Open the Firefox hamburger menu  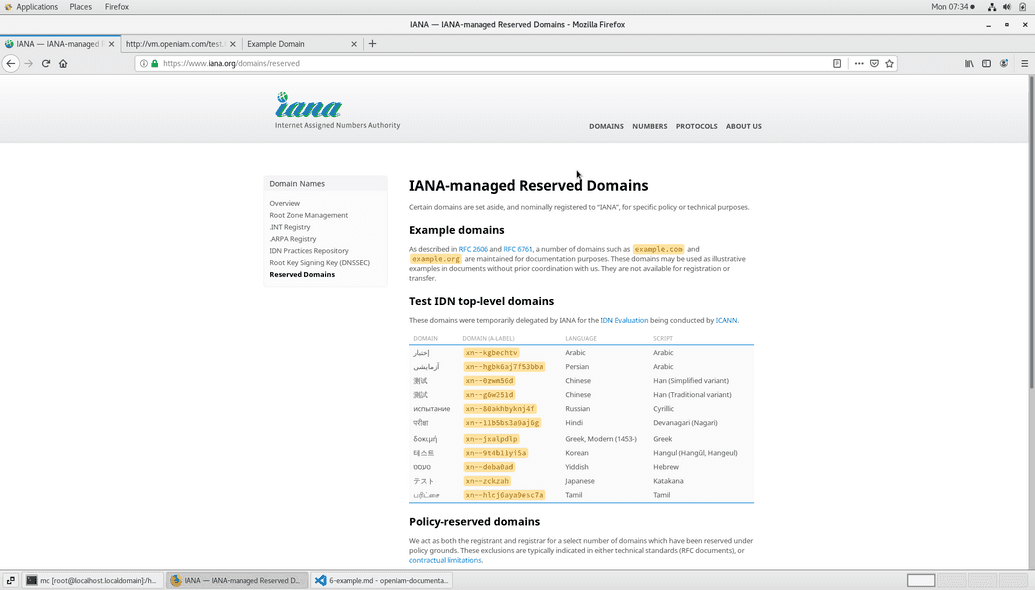[x=1024, y=63]
